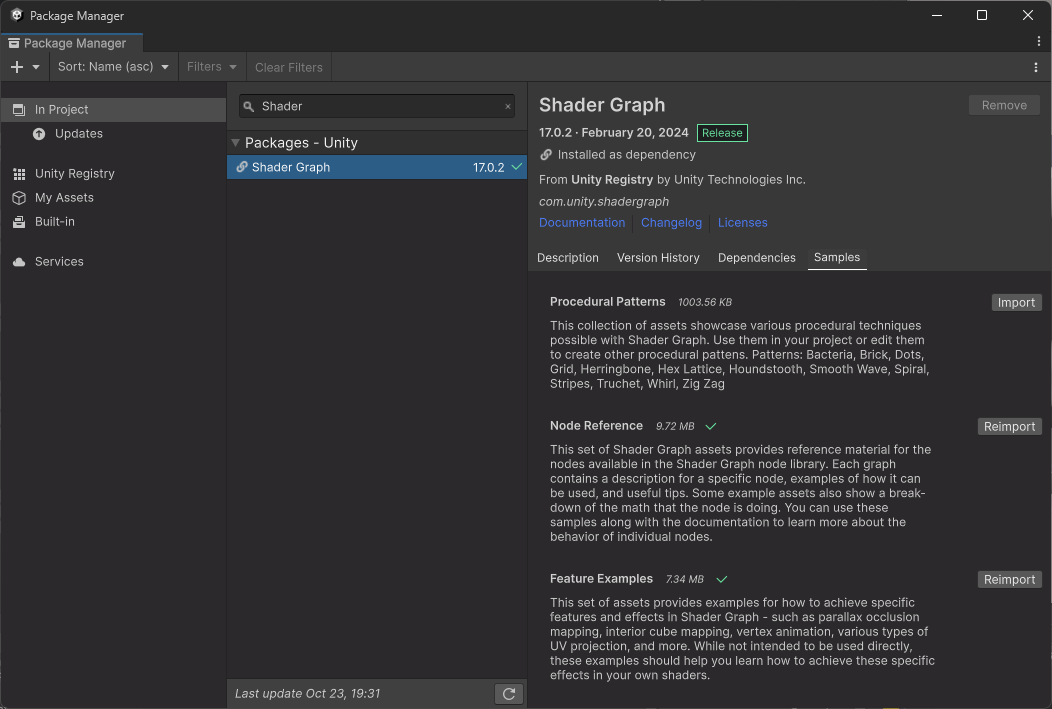The height and width of the screenshot is (709, 1052).
Task: Click Feature Examples sample title
Action: click(x=601, y=579)
